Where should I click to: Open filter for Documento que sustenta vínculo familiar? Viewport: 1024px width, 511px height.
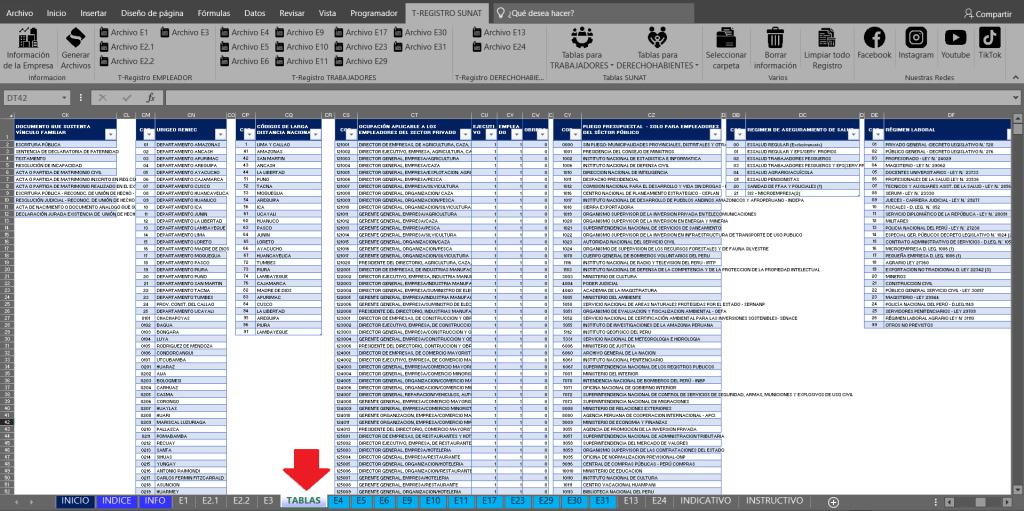111,133
